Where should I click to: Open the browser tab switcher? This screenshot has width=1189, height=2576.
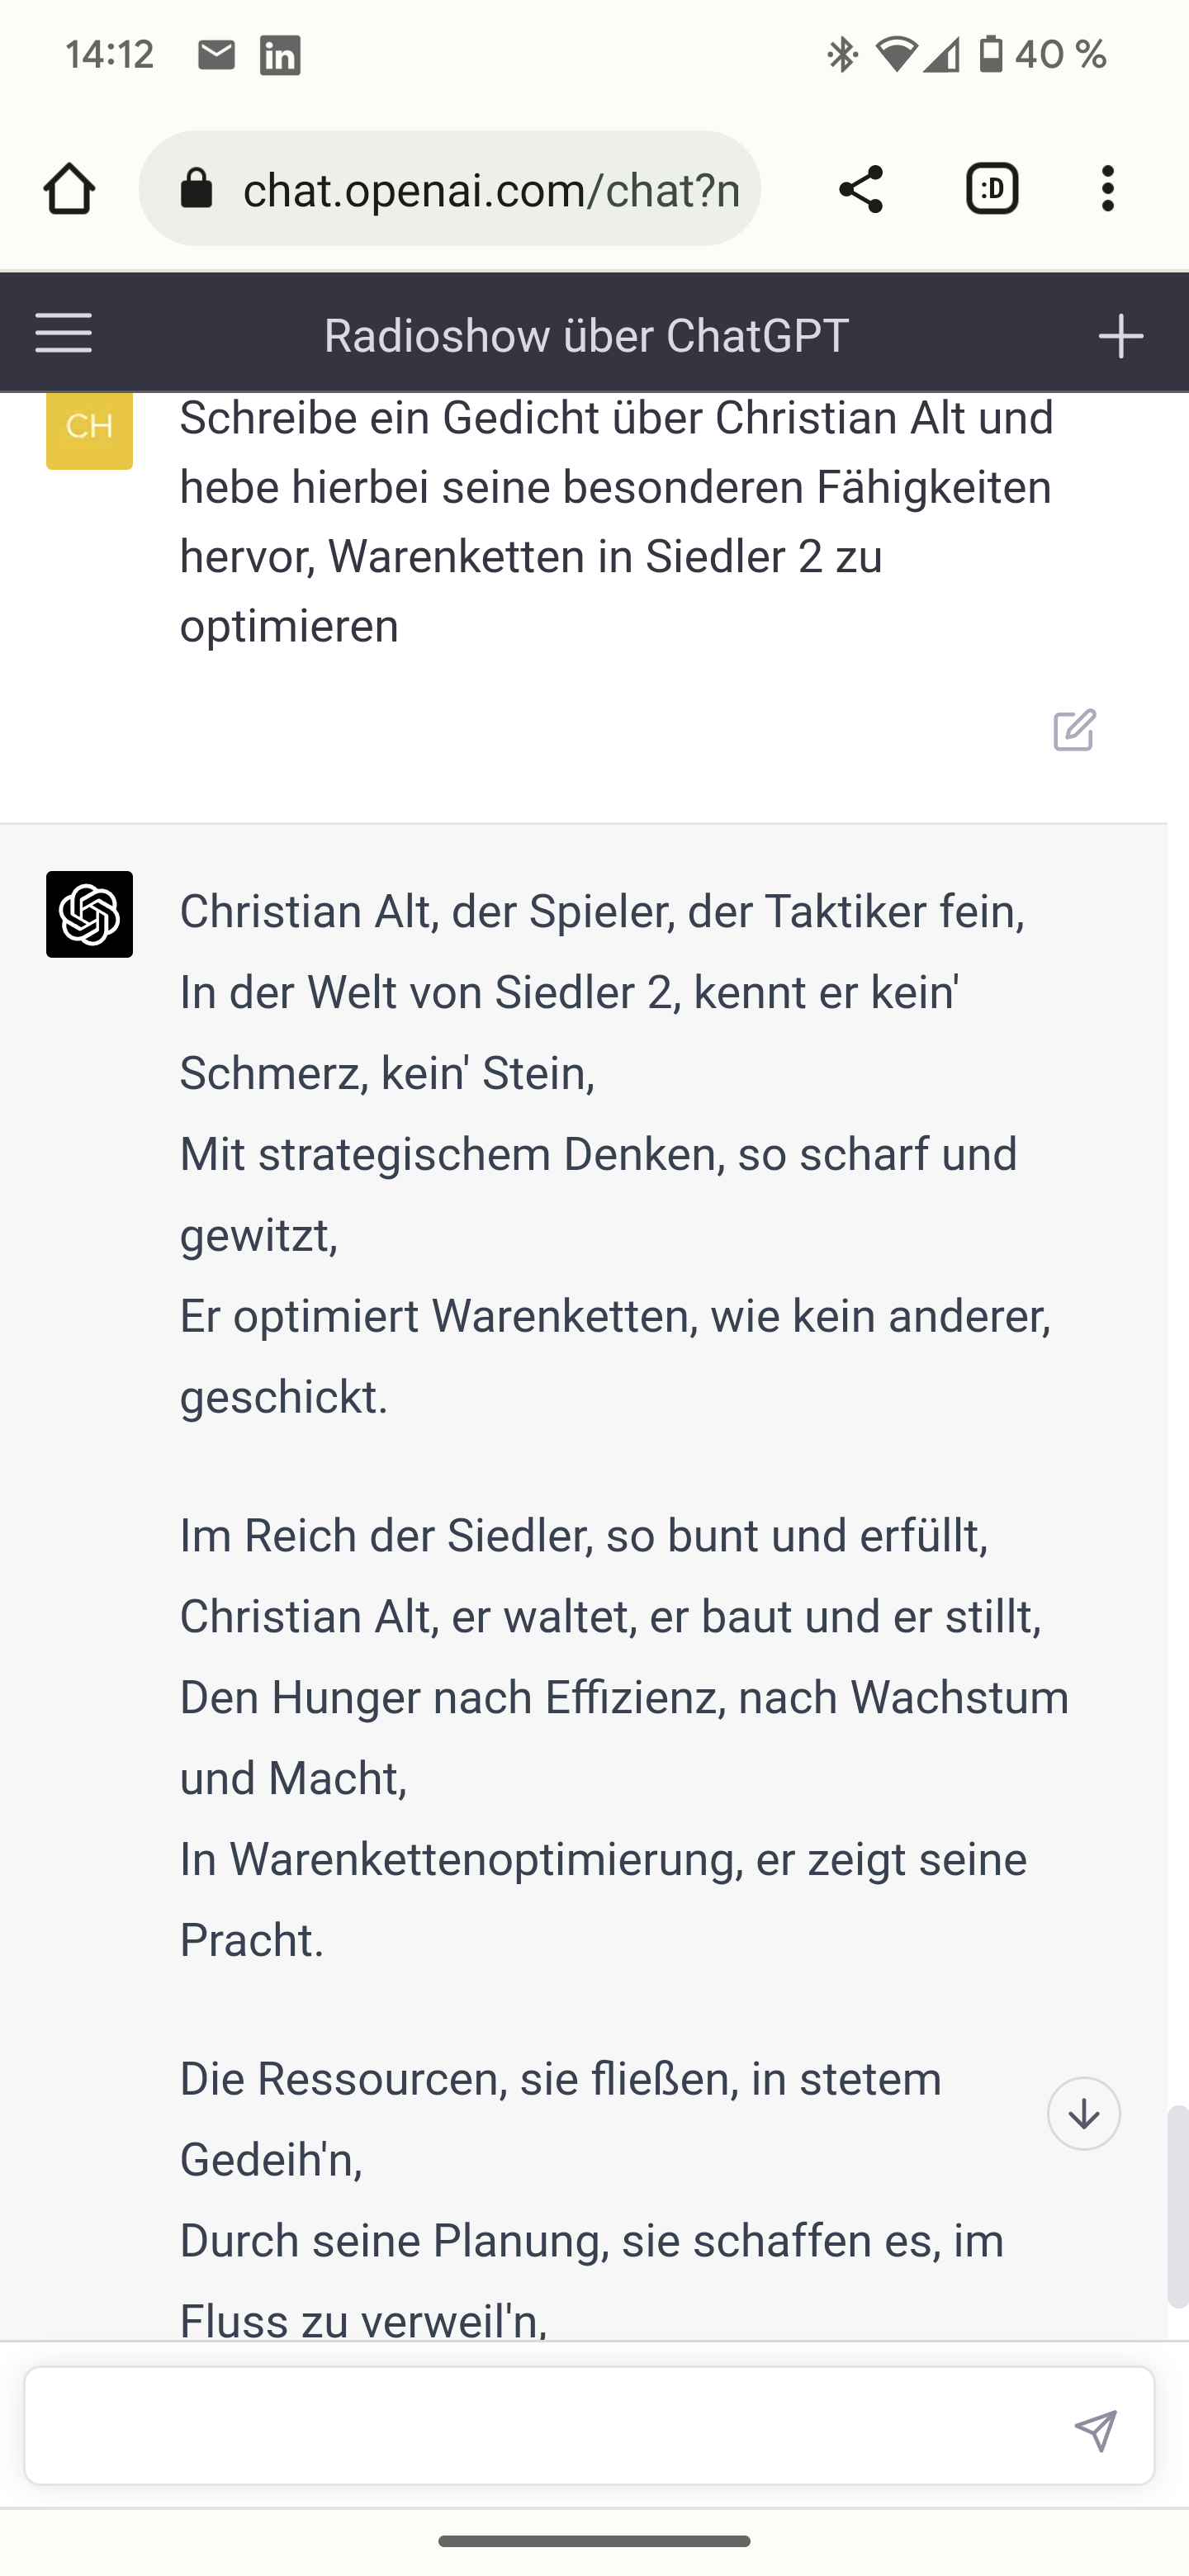pyautogui.click(x=991, y=189)
